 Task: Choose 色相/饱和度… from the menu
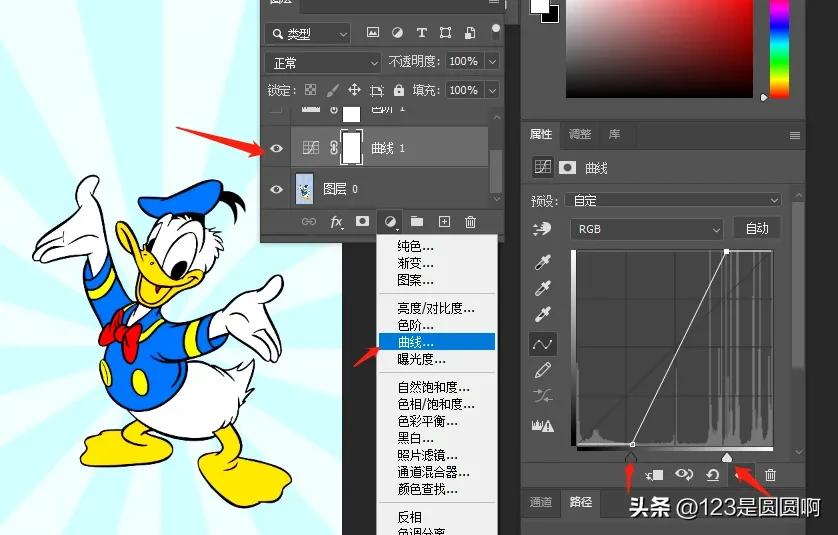pos(436,404)
